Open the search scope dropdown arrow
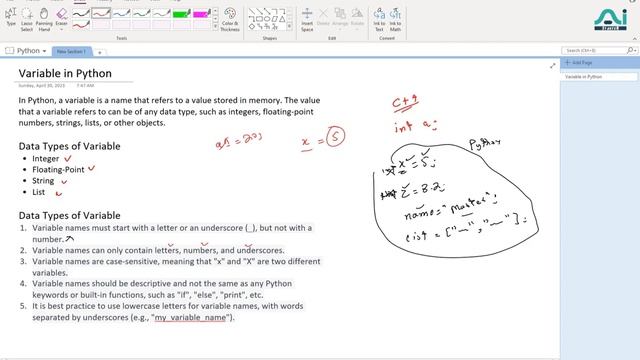The image size is (640, 360). pyautogui.click(x=636, y=50)
